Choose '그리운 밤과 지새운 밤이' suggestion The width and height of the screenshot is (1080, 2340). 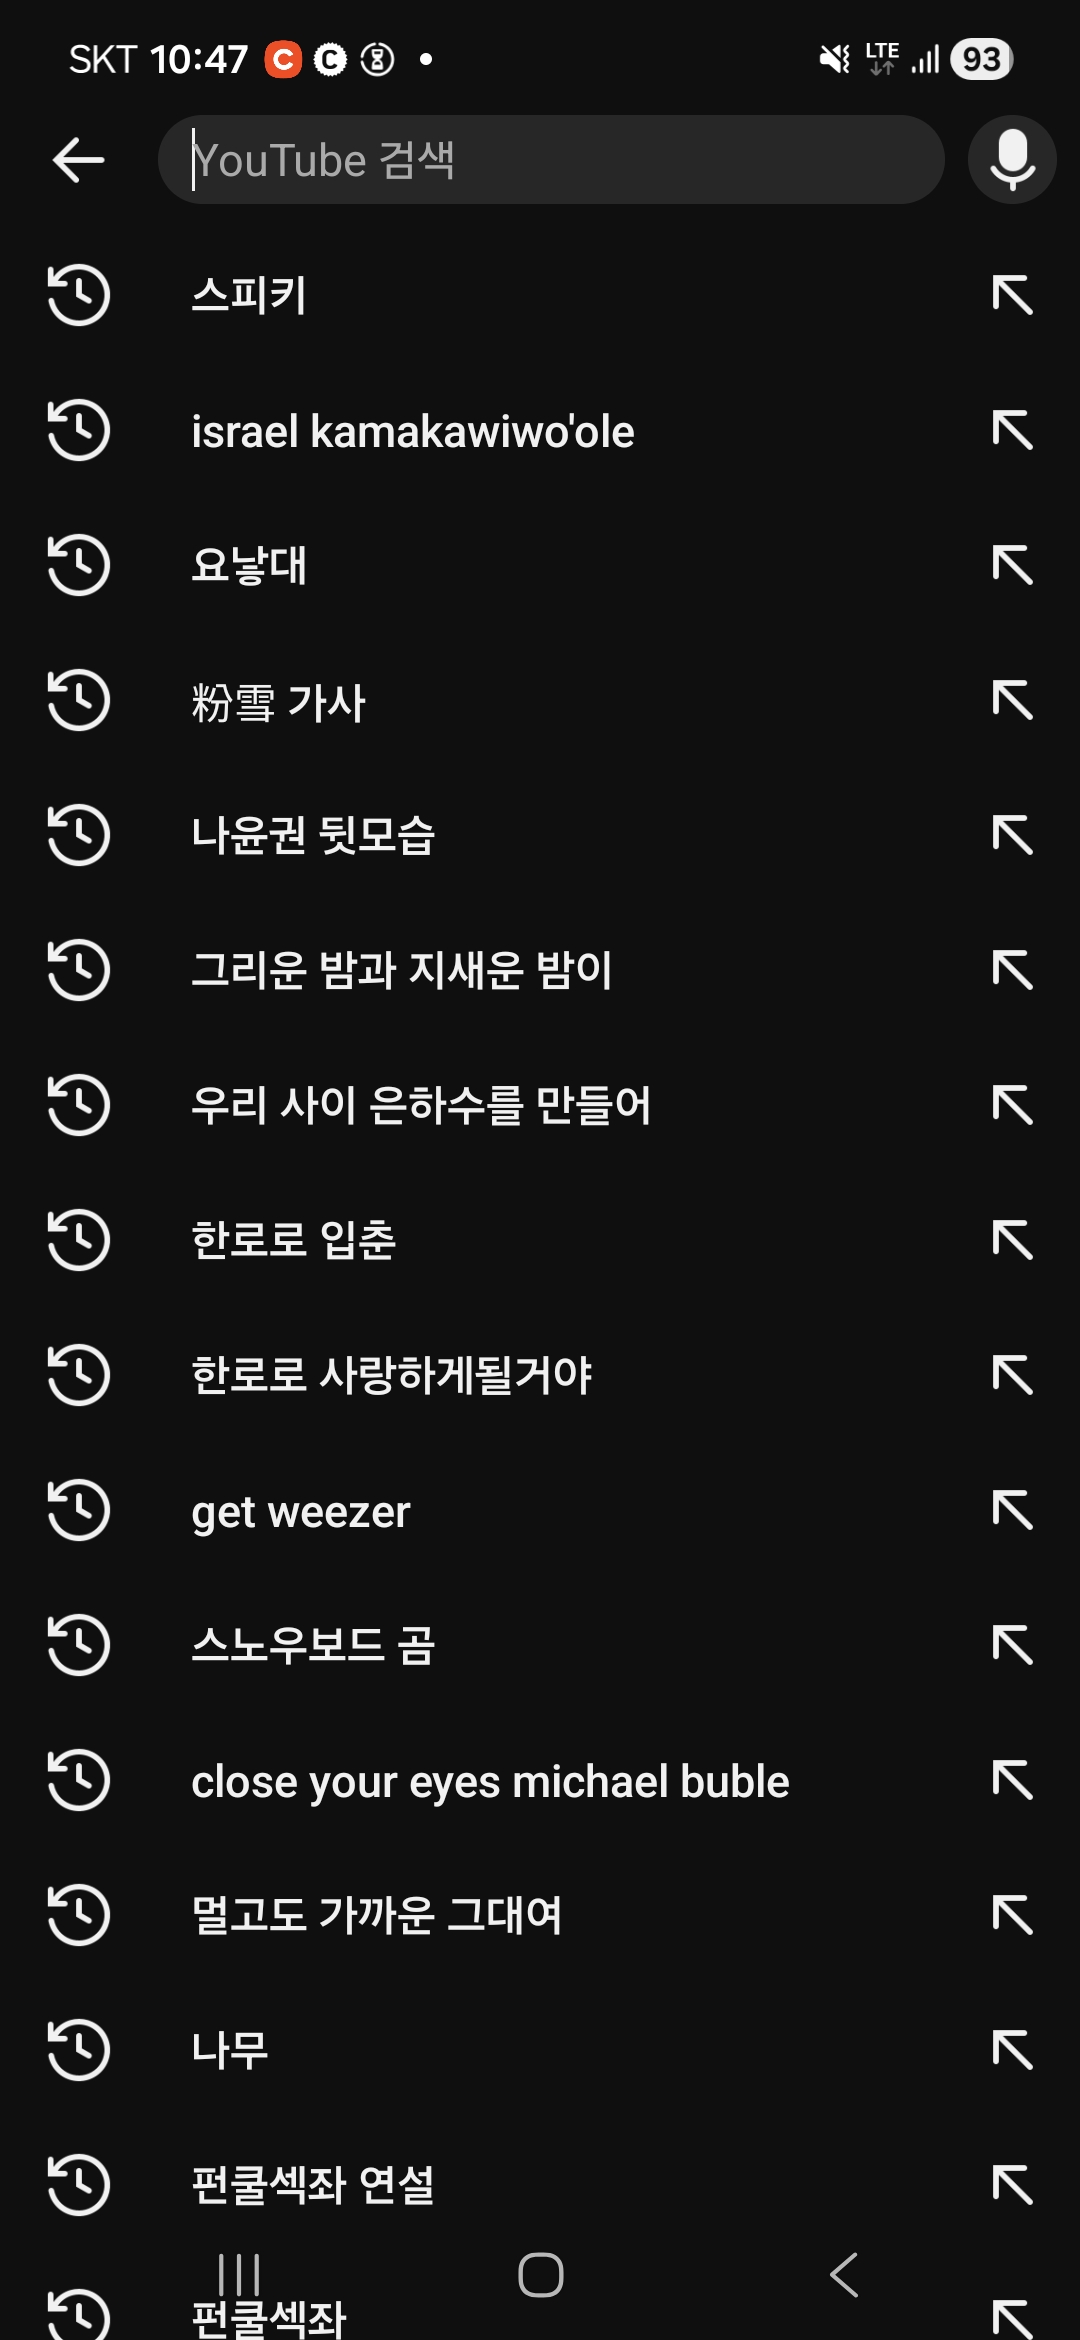point(401,971)
